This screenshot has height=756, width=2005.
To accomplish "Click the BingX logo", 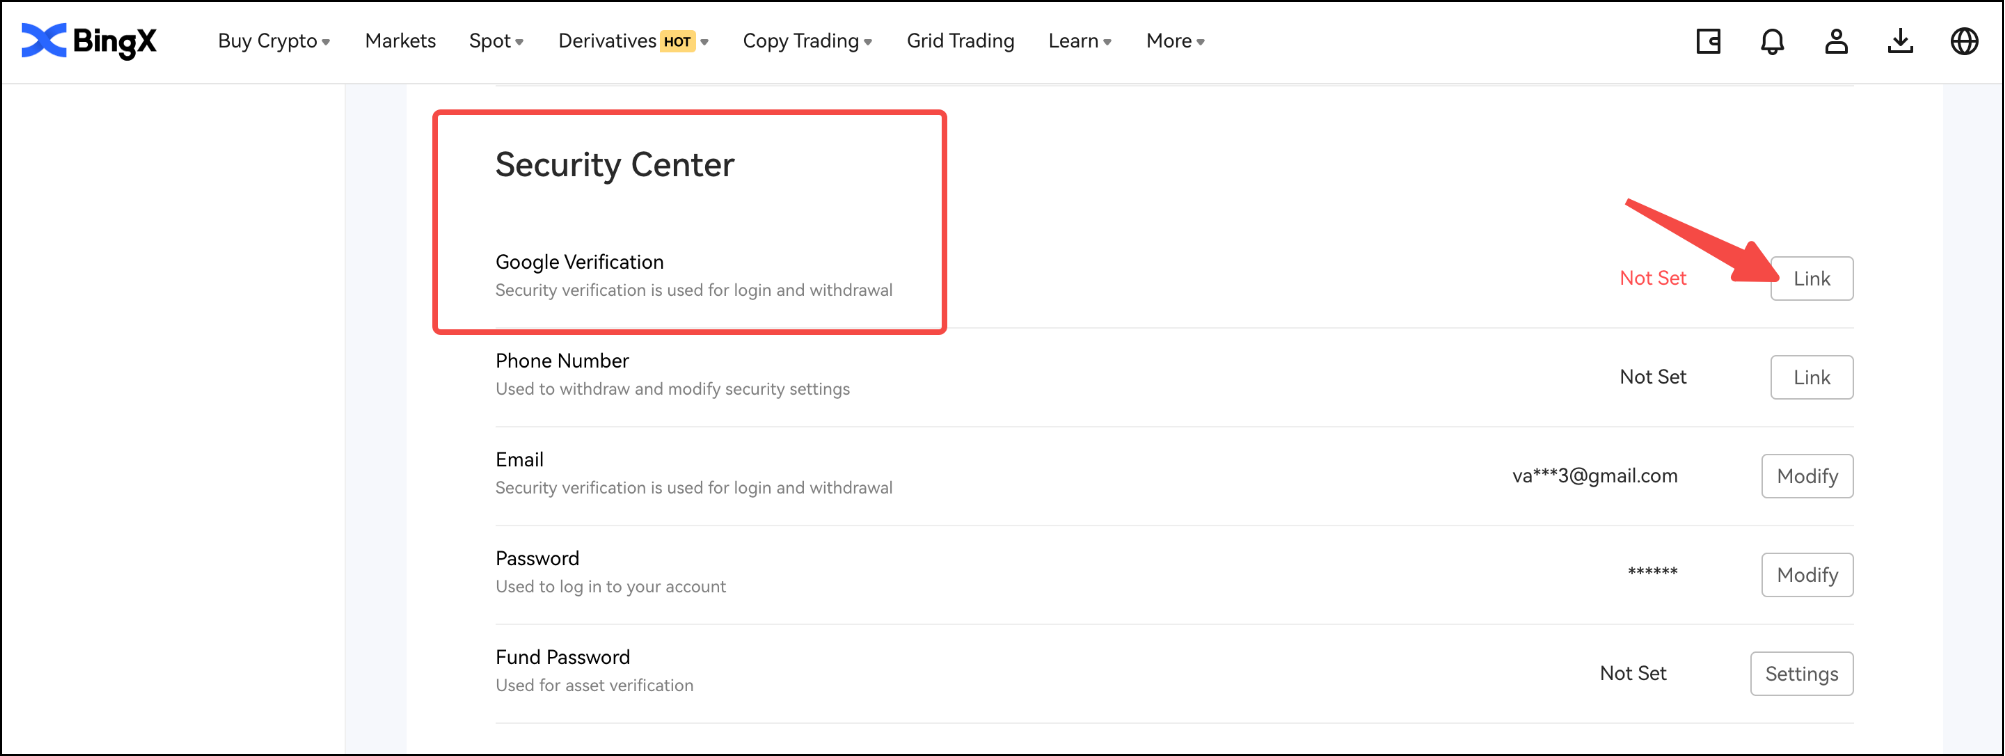I will point(89,41).
